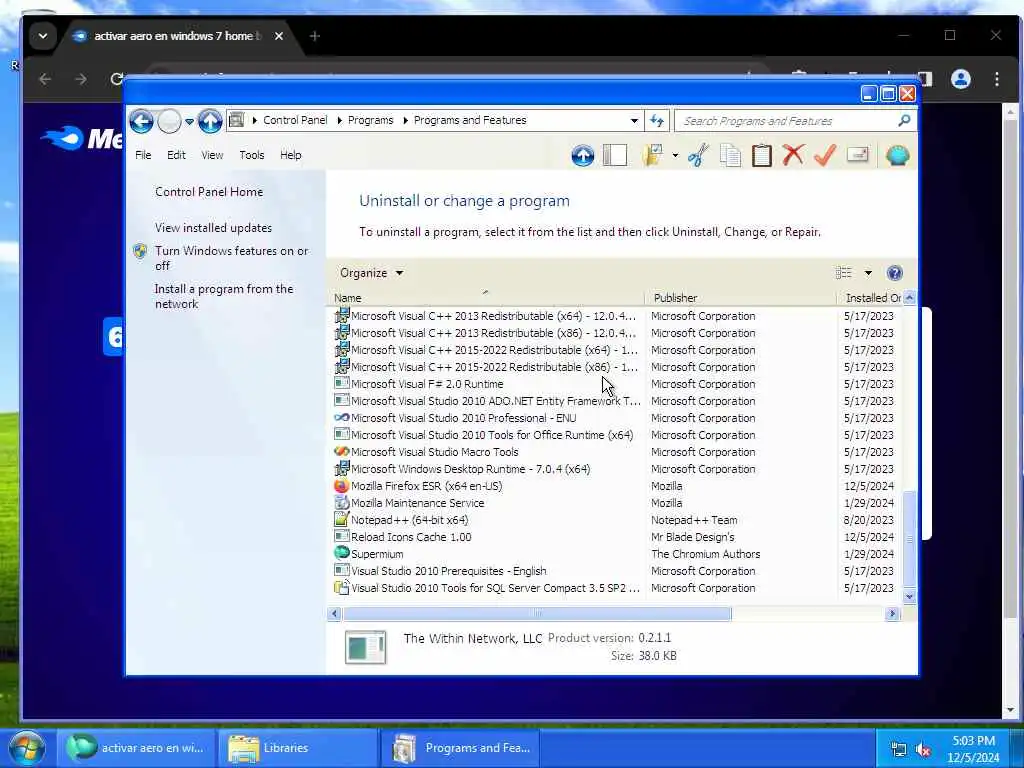1024x768 pixels.
Task: Expand the Programs breadcrumb arrow
Action: point(406,120)
